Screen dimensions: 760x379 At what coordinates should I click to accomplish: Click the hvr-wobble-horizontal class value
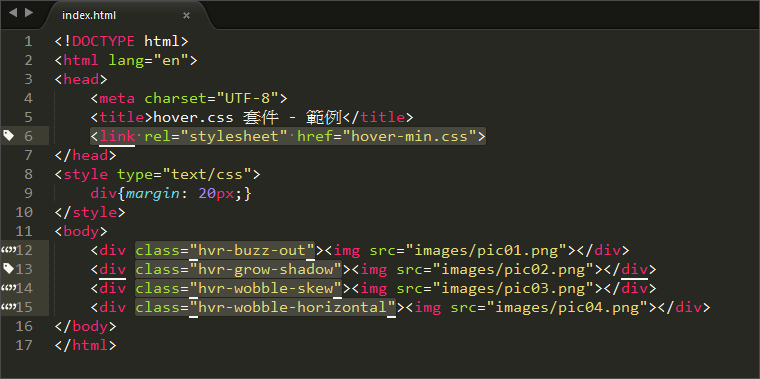[293, 307]
